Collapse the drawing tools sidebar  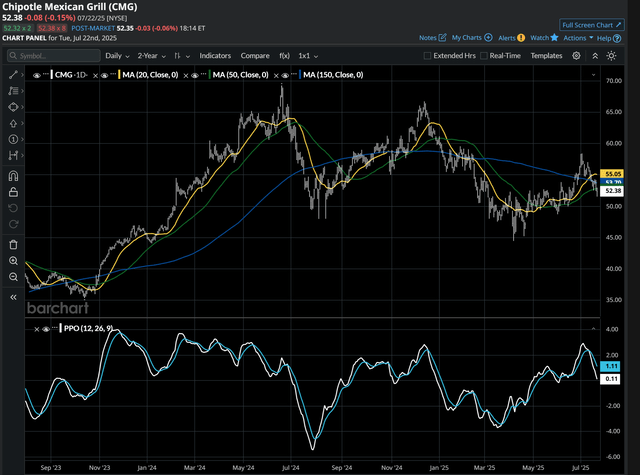click(x=13, y=297)
